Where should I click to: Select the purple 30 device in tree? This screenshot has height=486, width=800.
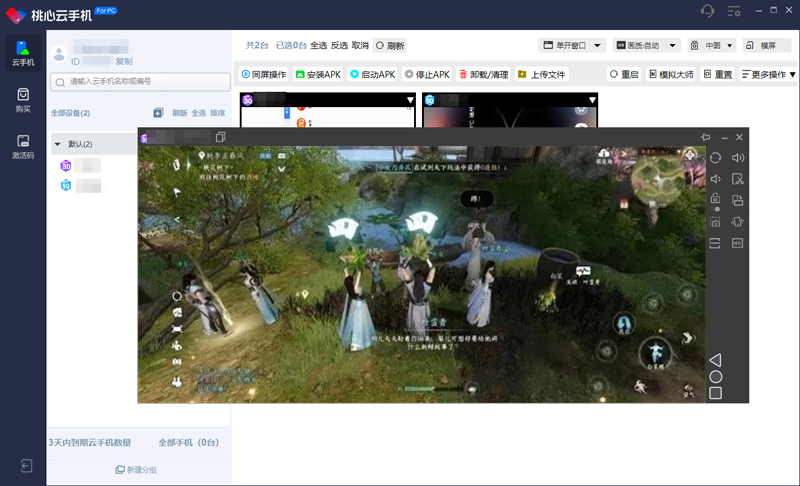81,165
